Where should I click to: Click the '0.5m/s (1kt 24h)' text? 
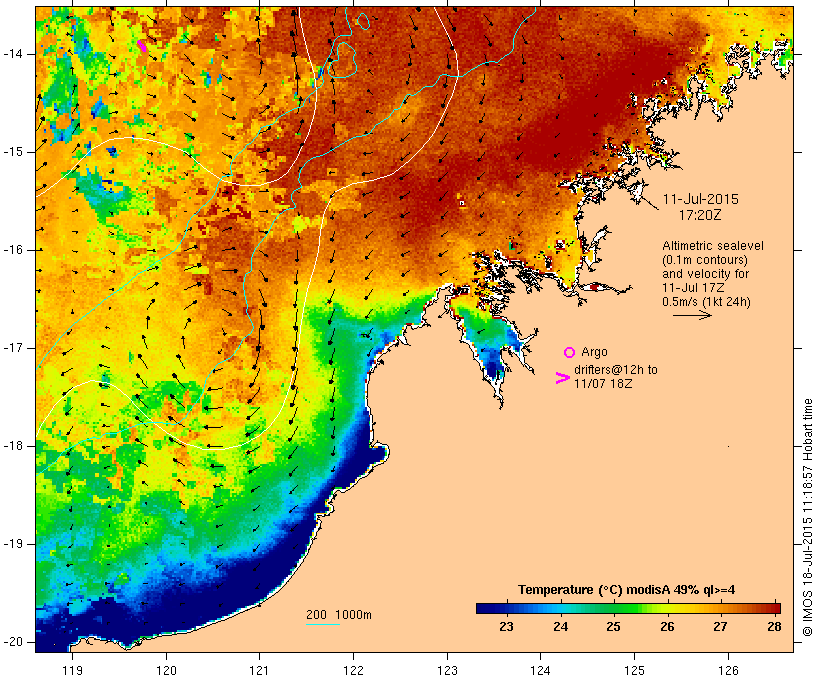click(706, 302)
